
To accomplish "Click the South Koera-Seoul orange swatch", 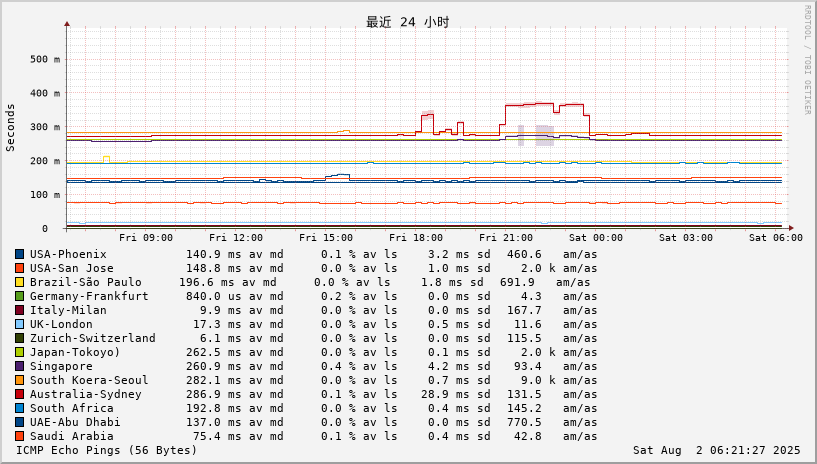I will click(x=19, y=380).
